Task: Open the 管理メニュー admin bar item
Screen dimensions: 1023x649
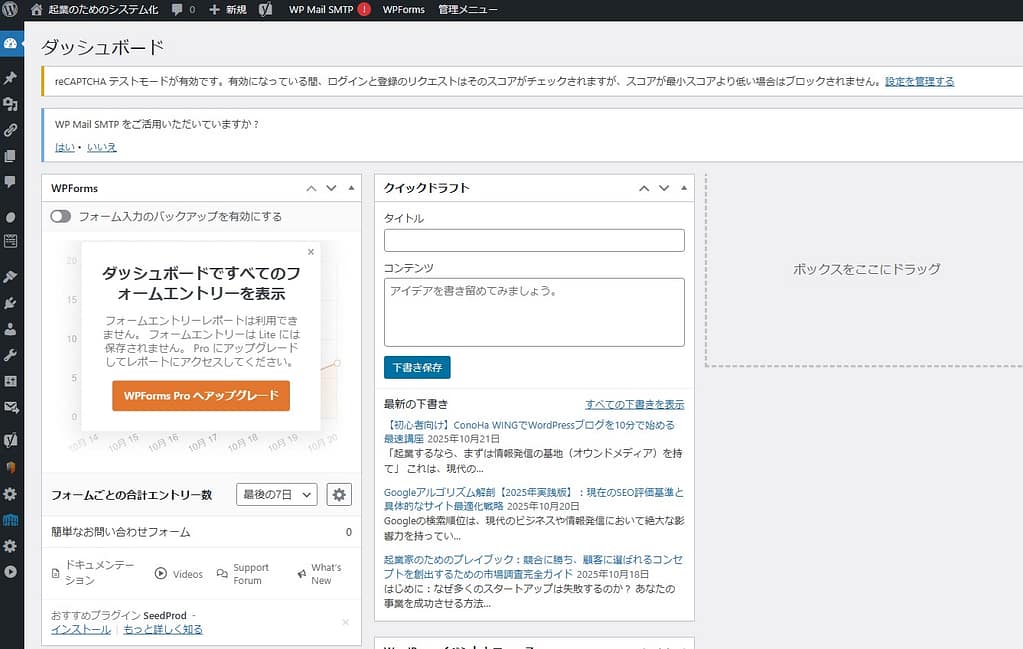Action: 468,9
